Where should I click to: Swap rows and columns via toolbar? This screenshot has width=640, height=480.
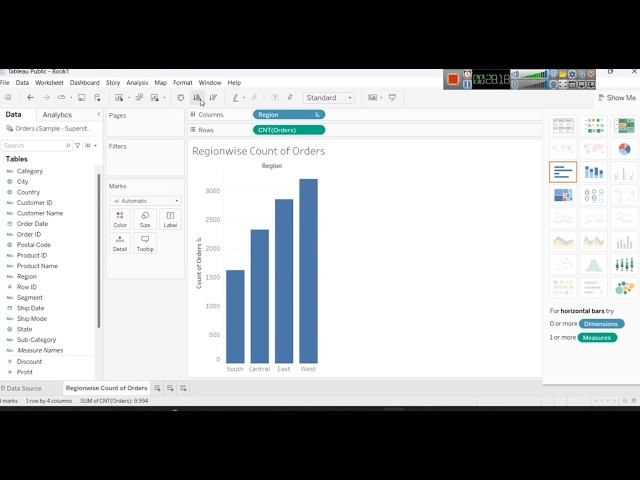click(x=181, y=98)
